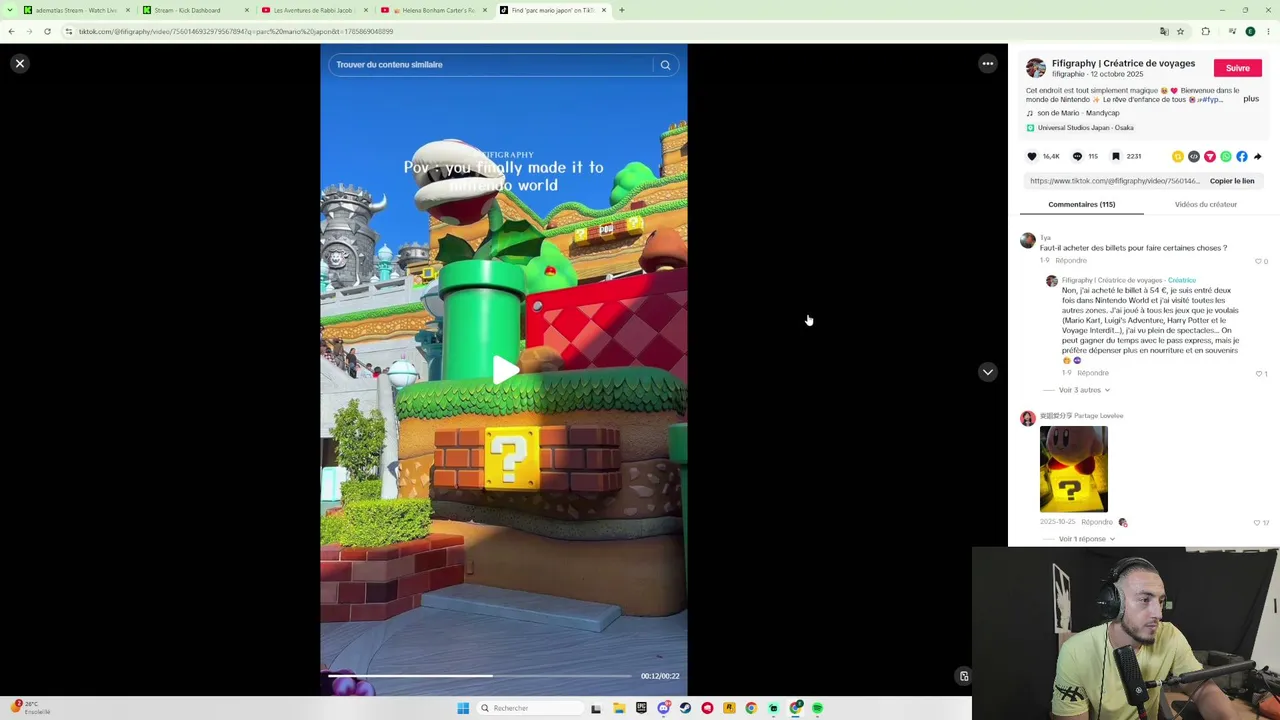Switch to the 'Vidéos du créateur' tab

coord(1206,204)
